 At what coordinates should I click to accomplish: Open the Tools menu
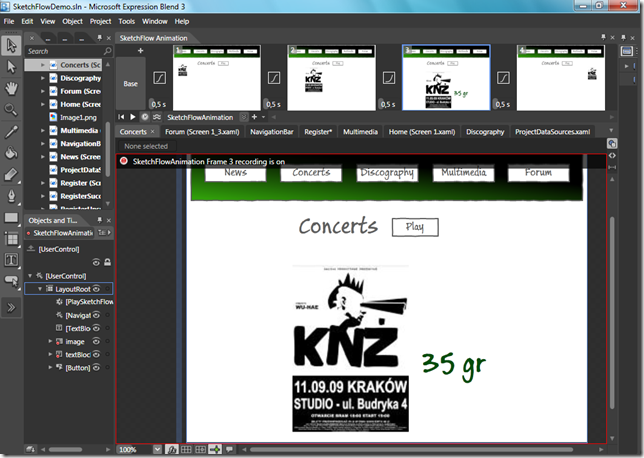(126, 21)
